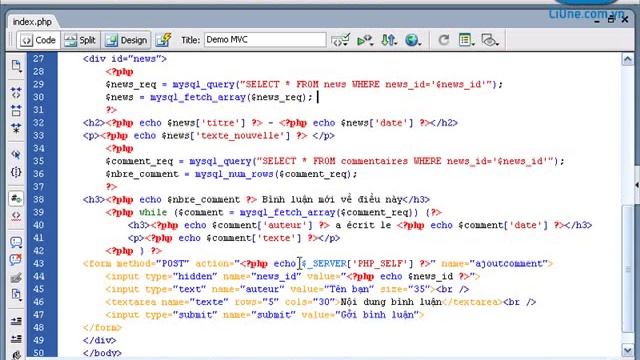Click the Title field containing Demo MVC

265,40
